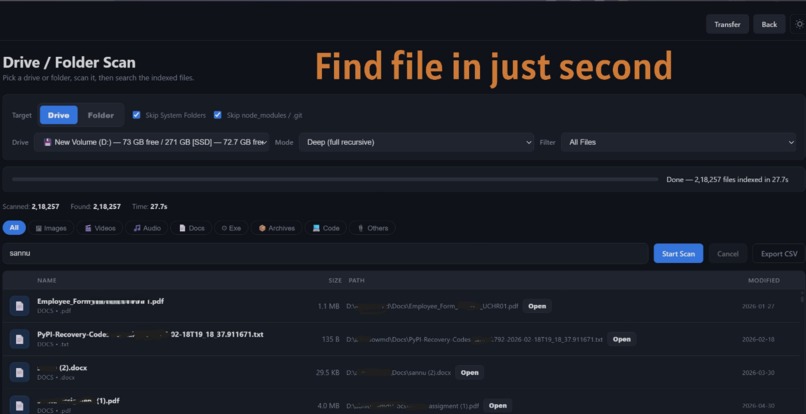Click the search field containing sannu
The image size is (806, 414).
point(325,254)
